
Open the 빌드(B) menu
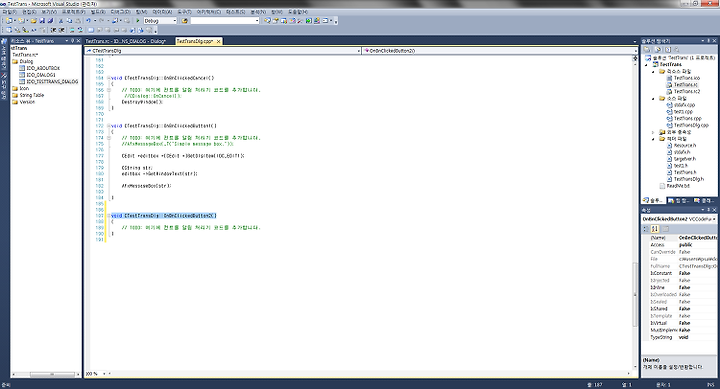pos(98,12)
